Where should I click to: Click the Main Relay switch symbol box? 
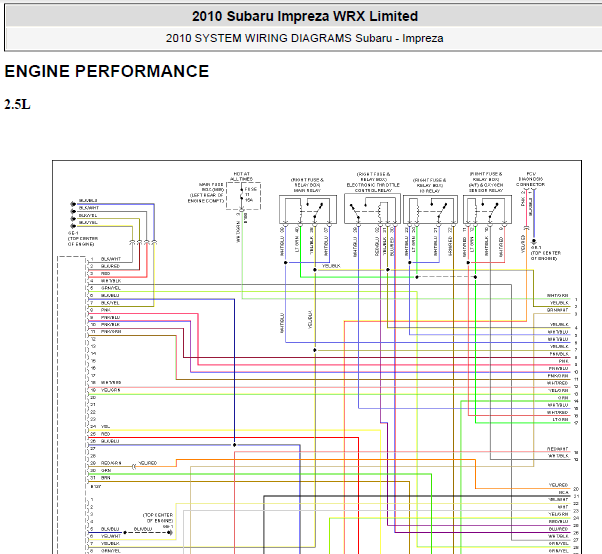tap(308, 210)
